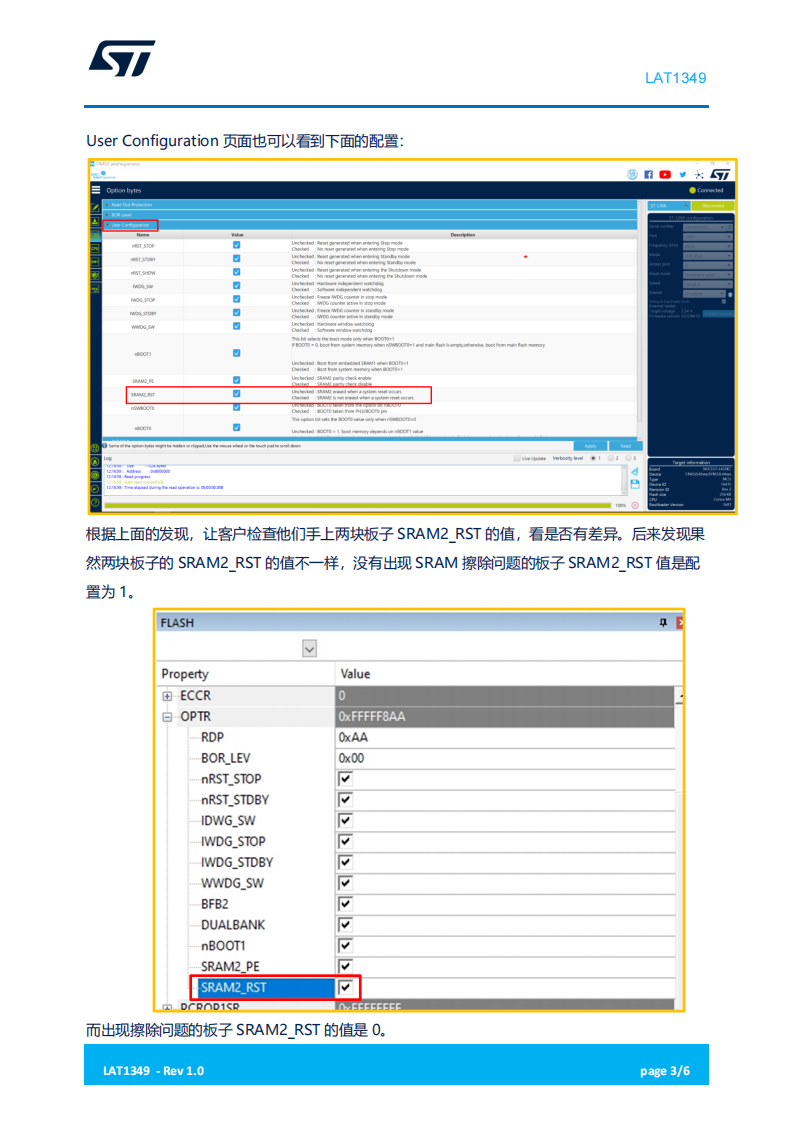The height and width of the screenshot is (1122, 793).
Task: Click the page 3/6 footer text
Action: pos(665,1071)
